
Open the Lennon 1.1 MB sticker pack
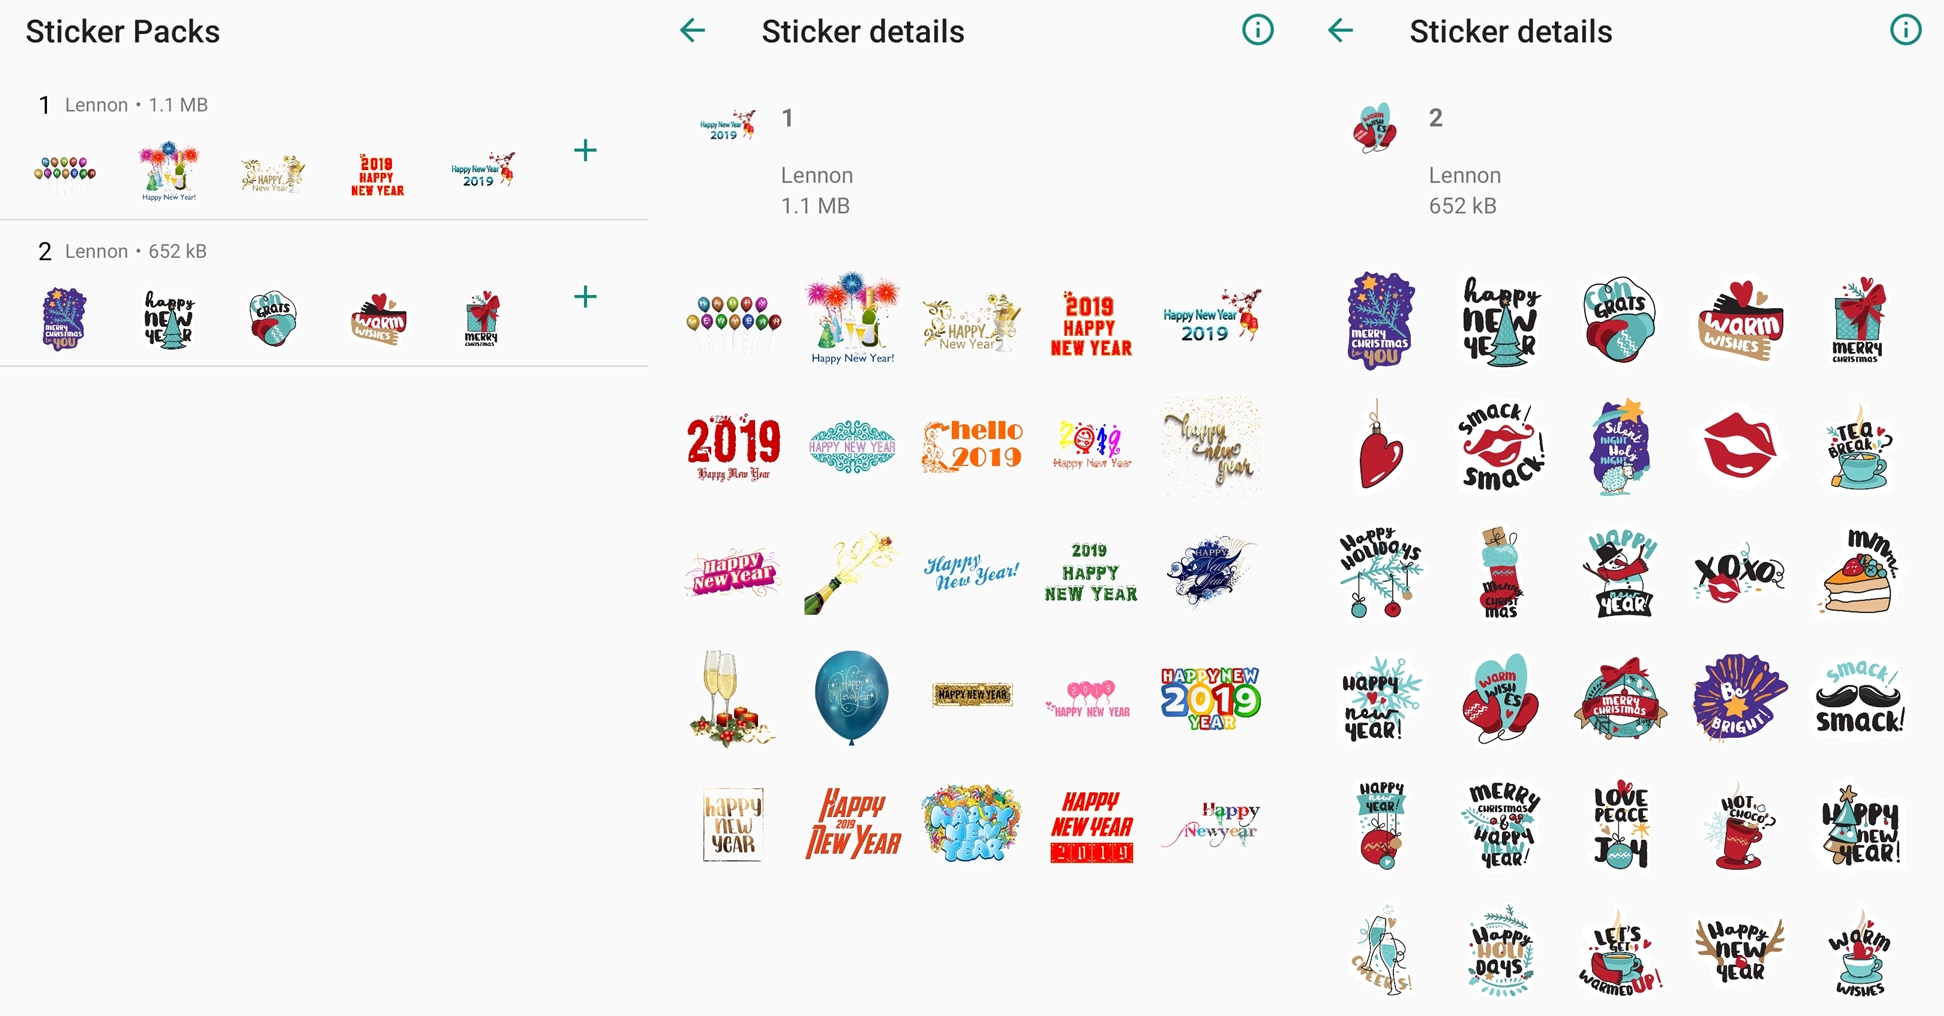click(136, 105)
